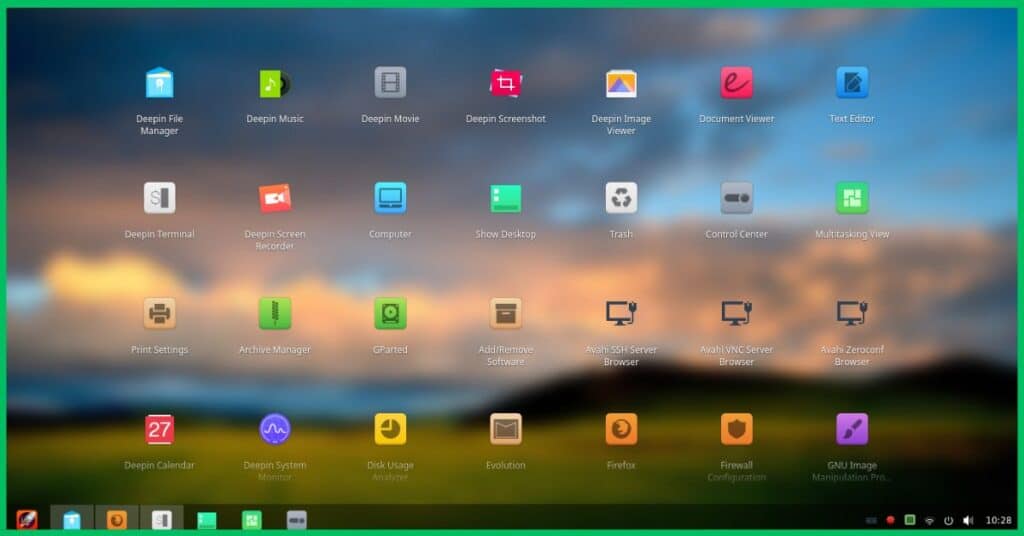Click the Terminal icon in the dock
Image resolution: width=1024 pixels, height=536 pixels.
tap(162, 520)
